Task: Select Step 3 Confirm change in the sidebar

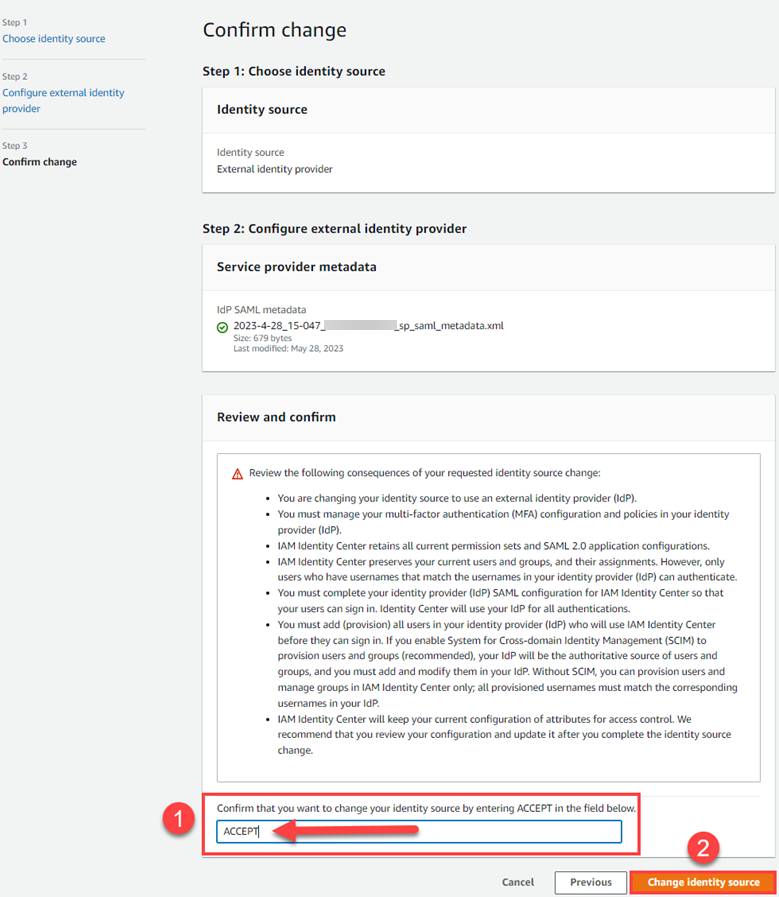Action: [x=40, y=161]
